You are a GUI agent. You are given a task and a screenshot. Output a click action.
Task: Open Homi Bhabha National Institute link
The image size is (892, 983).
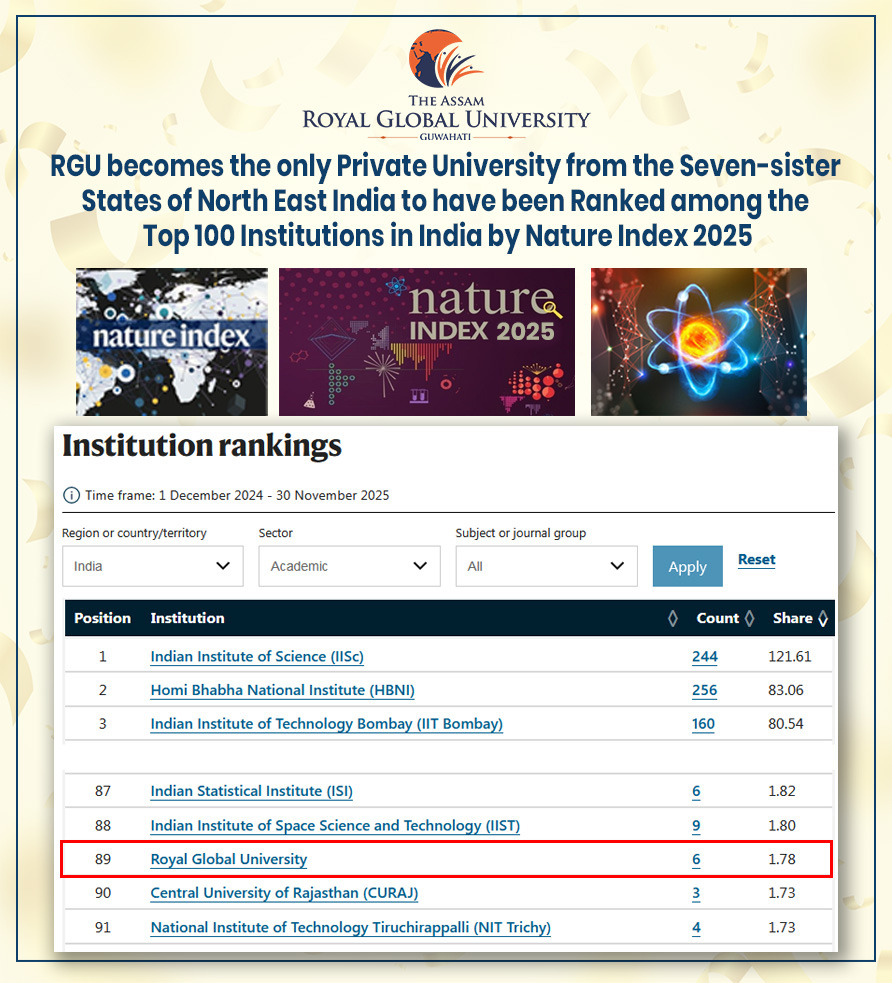coord(282,690)
